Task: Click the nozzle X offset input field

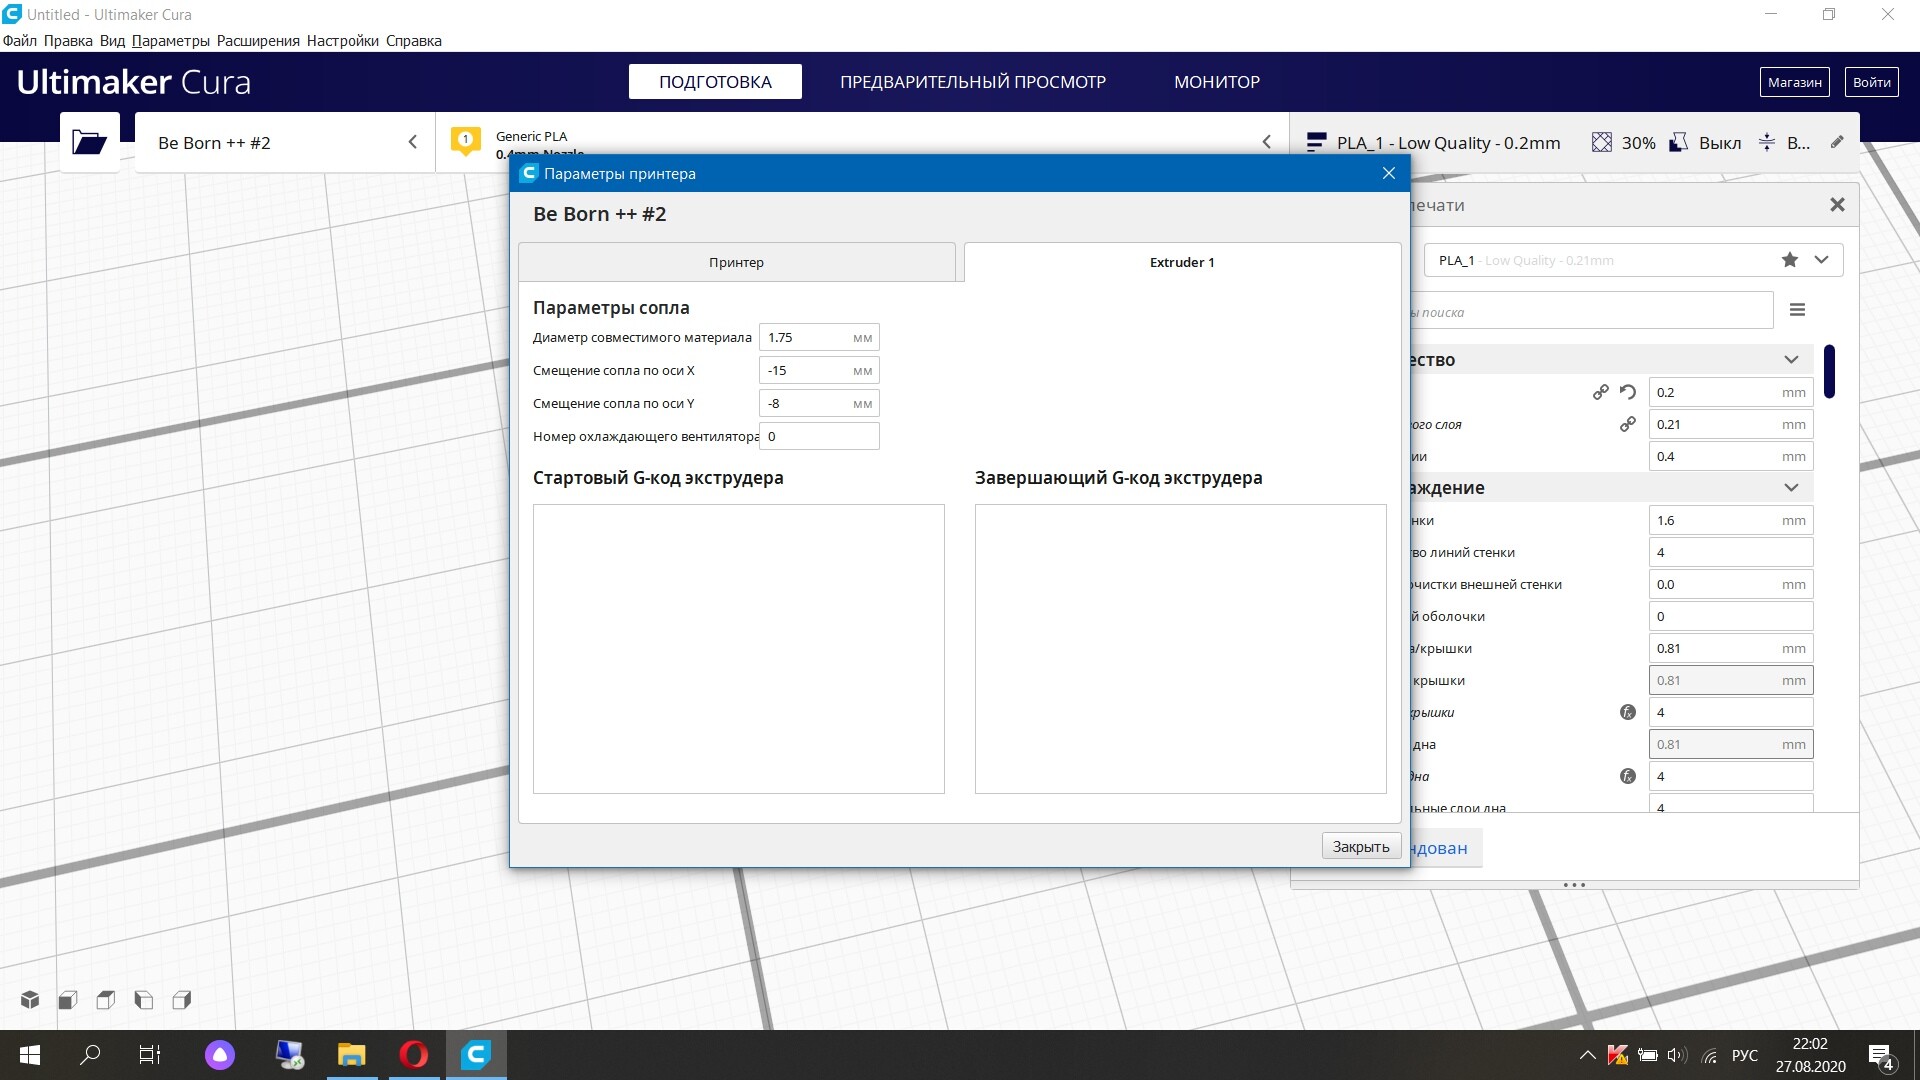Action: coord(808,370)
